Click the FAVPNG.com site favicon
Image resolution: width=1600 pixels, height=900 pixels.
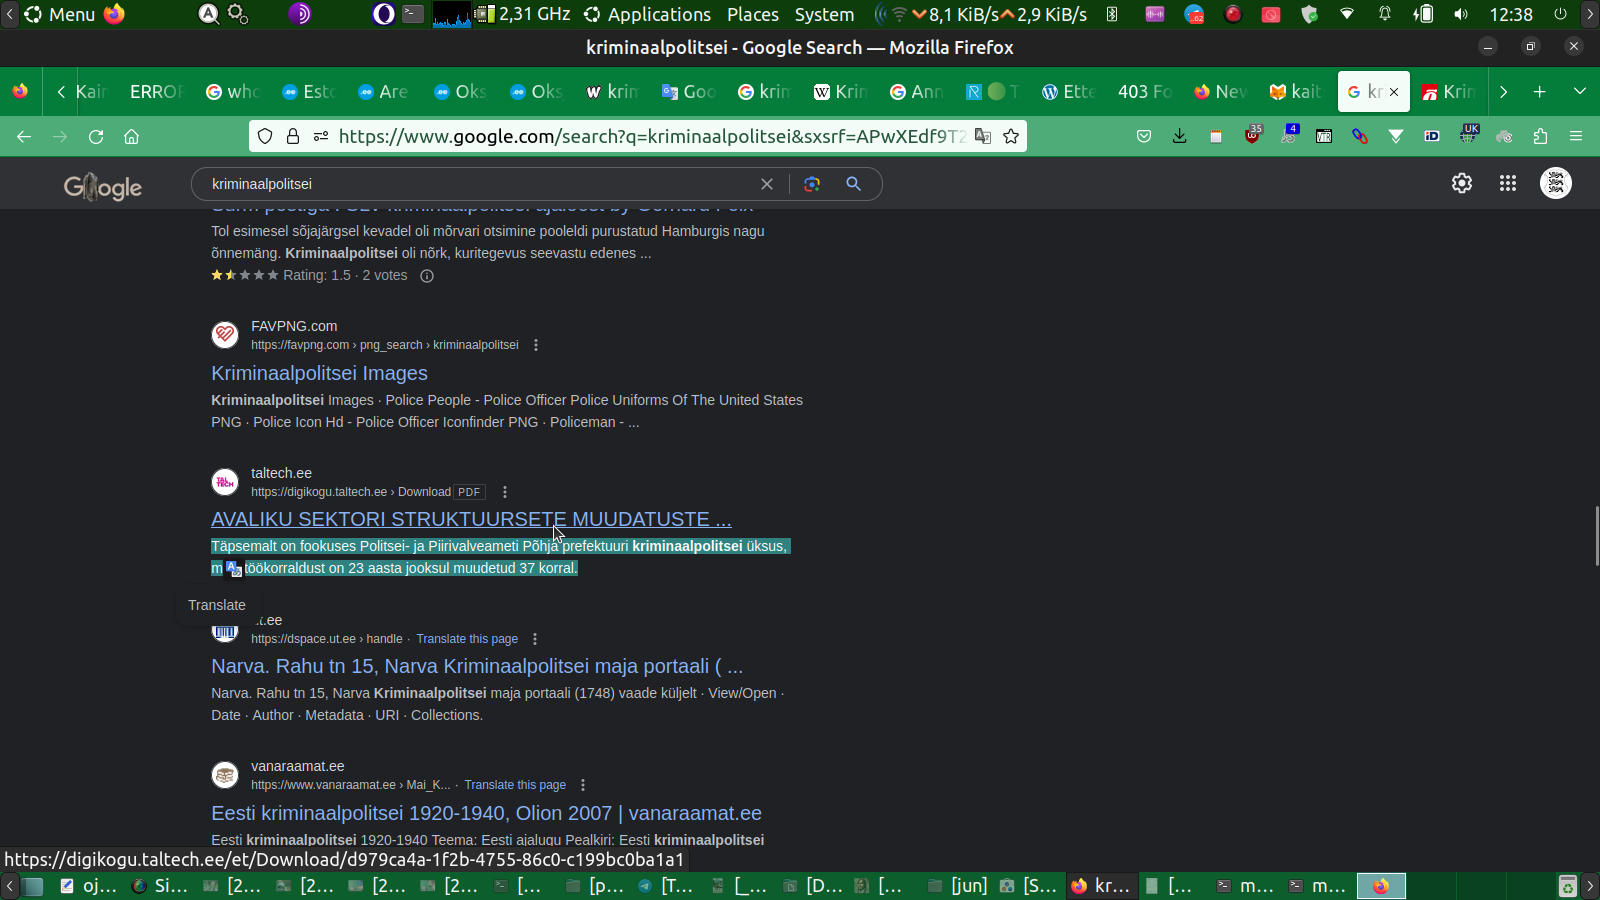225,335
